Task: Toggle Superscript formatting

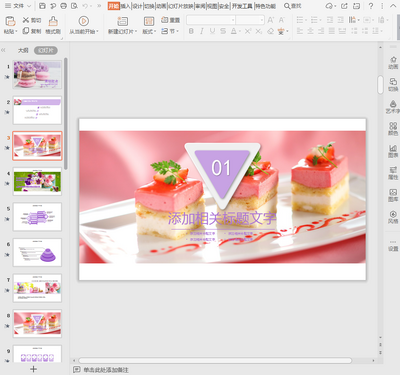Action: [248, 31]
